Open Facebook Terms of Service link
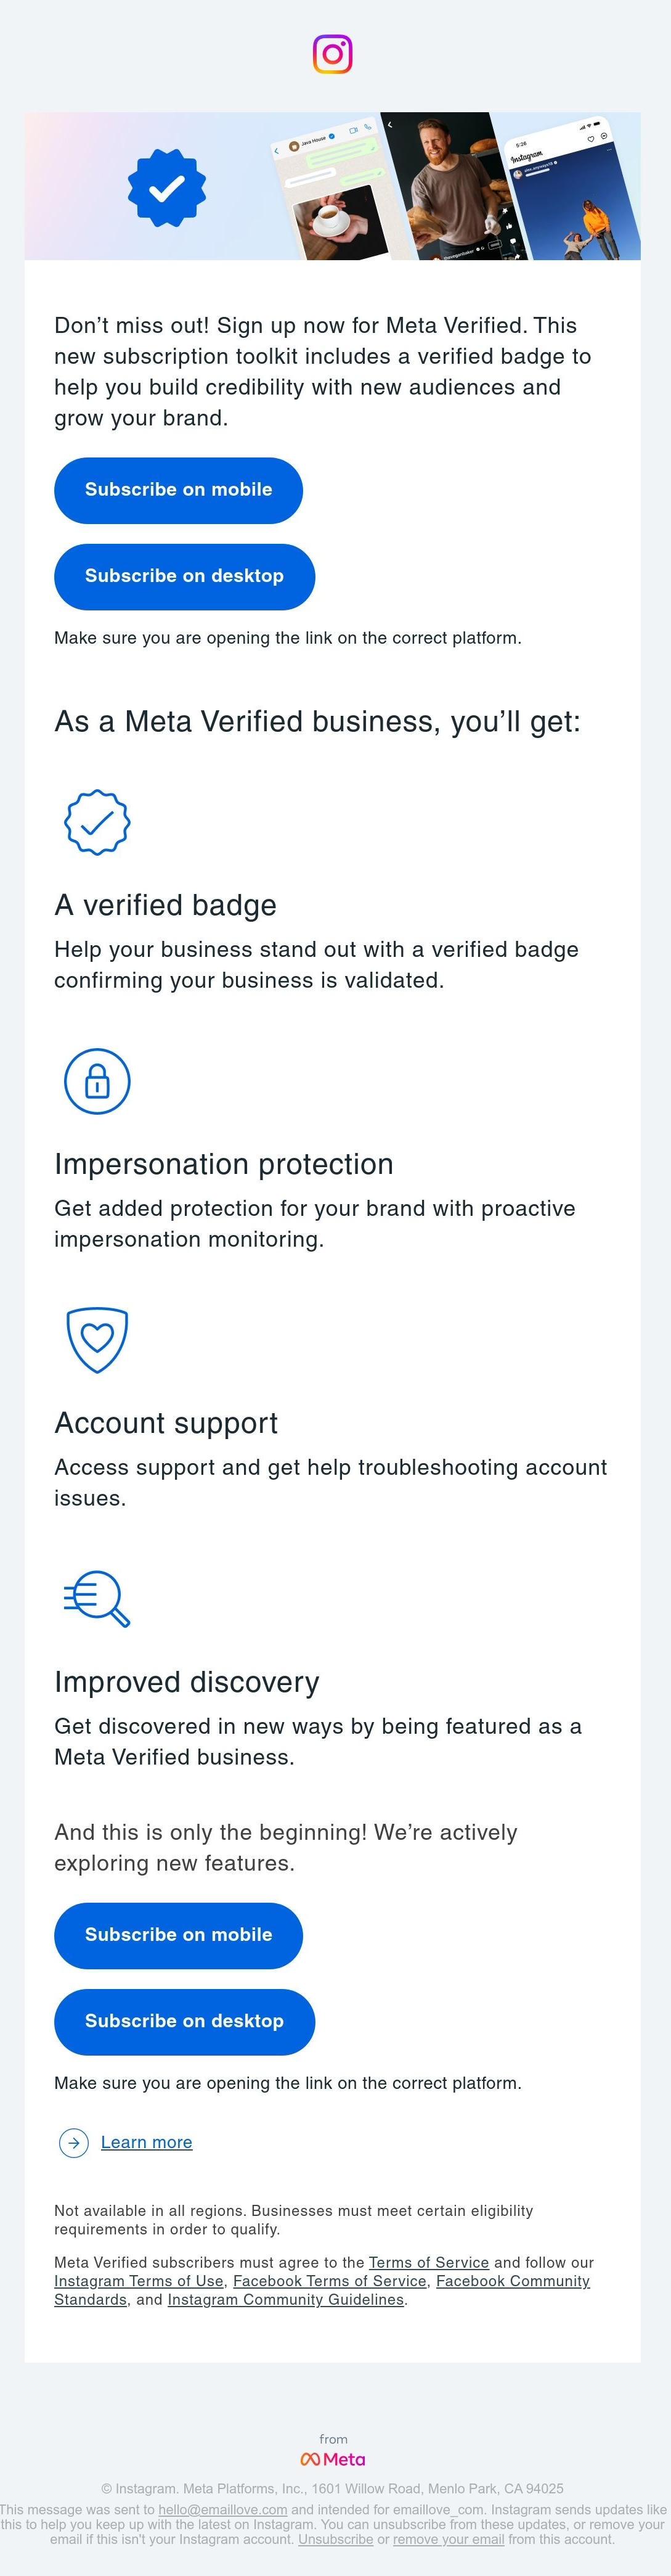 coord(330,2281)
